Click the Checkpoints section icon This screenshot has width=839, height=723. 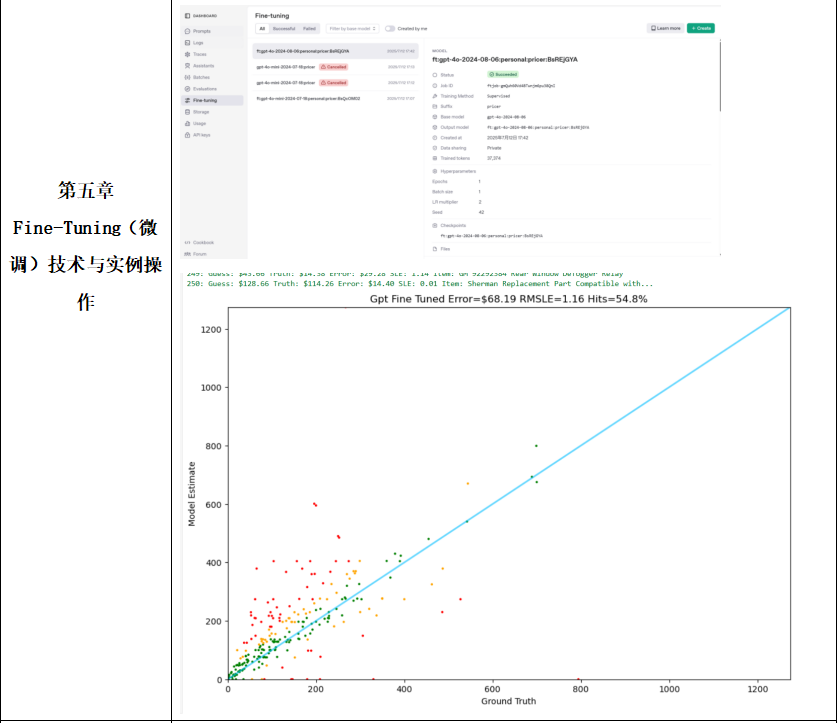click(x=434, y=225)
